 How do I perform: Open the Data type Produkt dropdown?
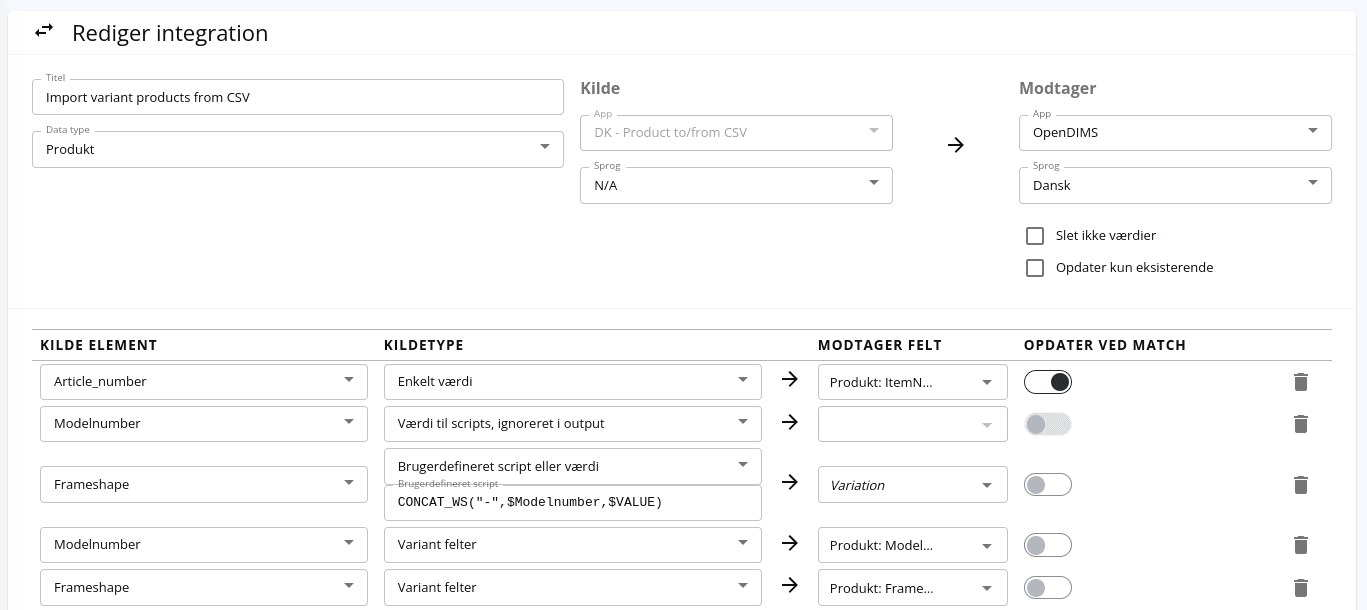(x=298, y=149)
